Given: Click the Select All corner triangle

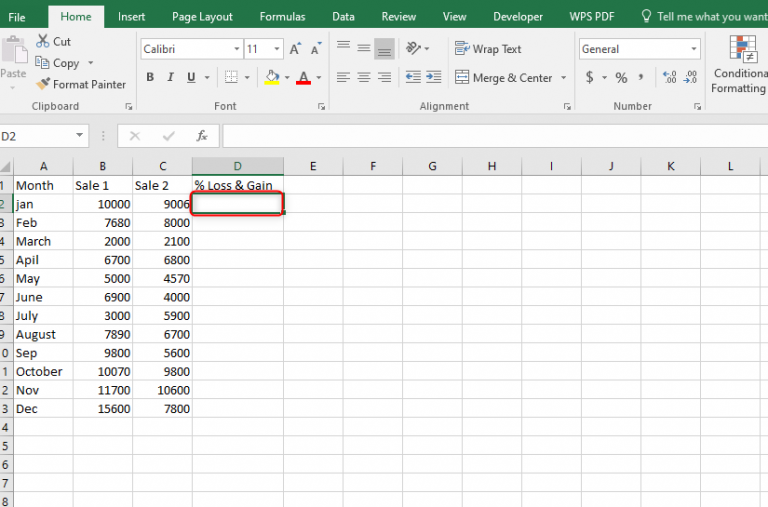Looking at the screenshot, I should click(6, 167).
